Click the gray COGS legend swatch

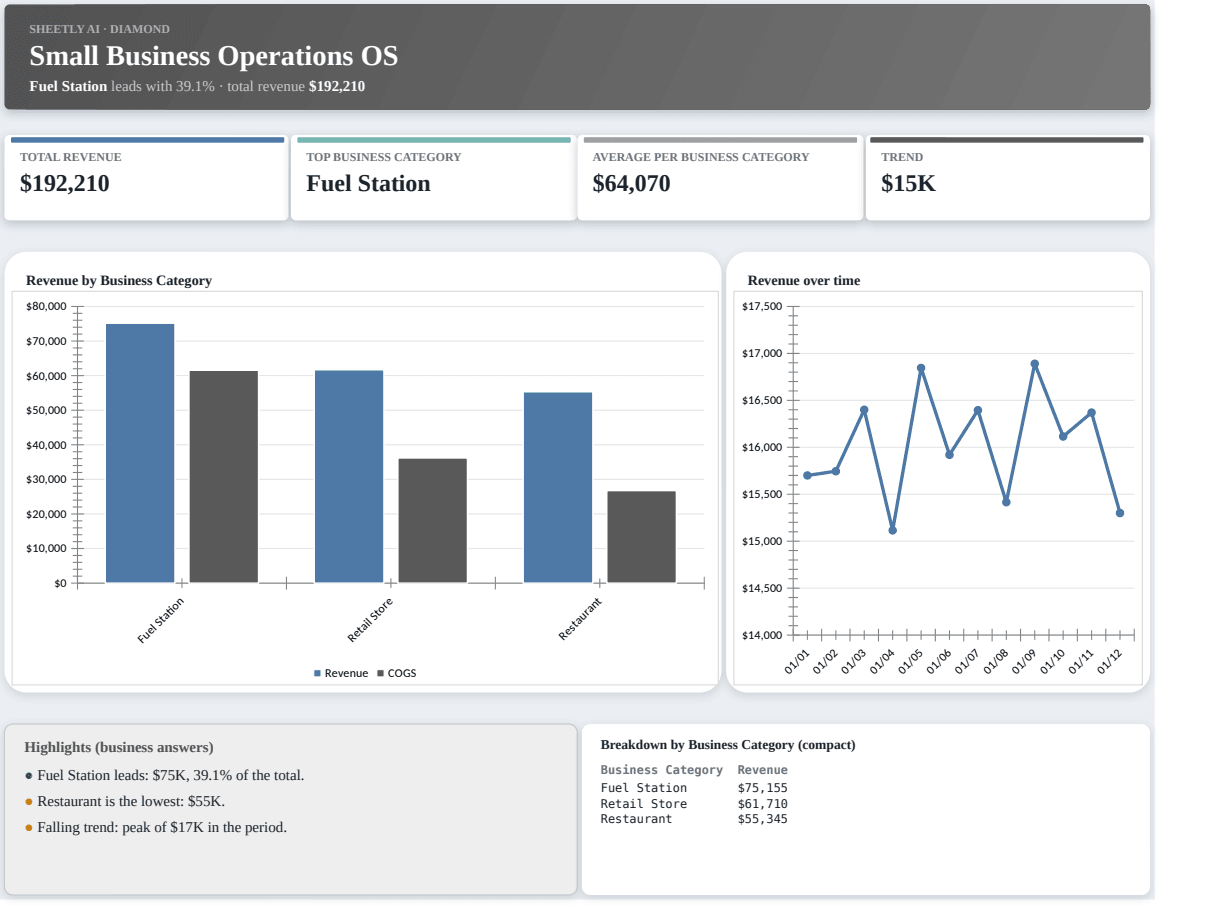(x=381, y=674)
